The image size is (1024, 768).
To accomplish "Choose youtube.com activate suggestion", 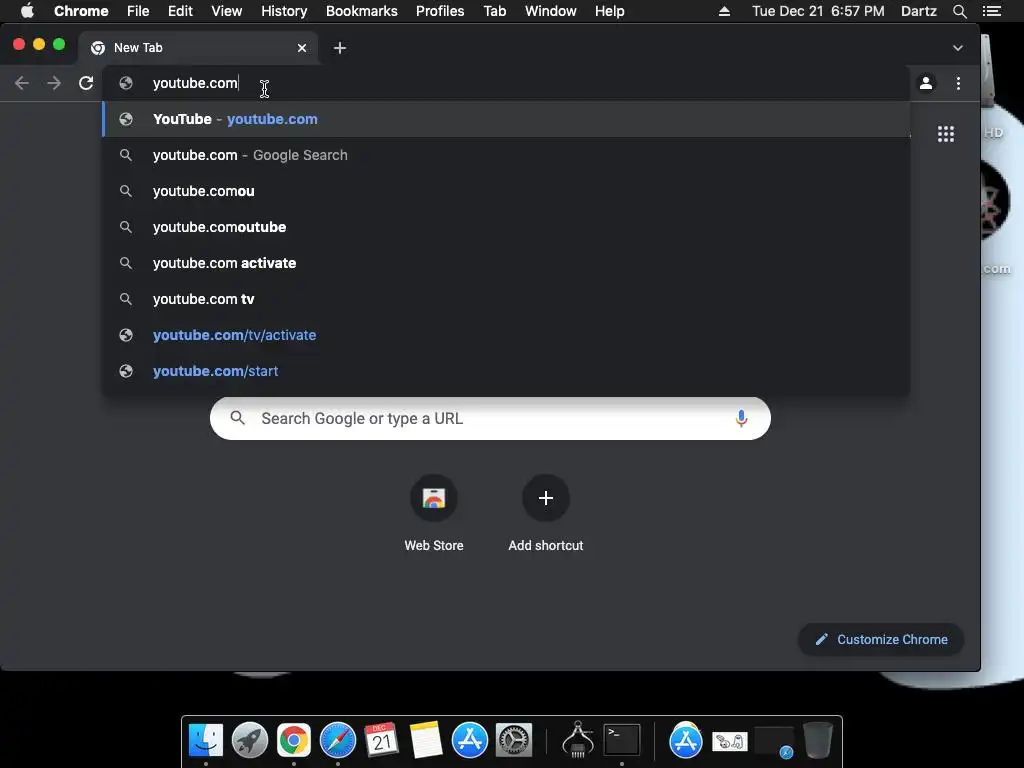I will pyautogui.click(x=506, y=263).
